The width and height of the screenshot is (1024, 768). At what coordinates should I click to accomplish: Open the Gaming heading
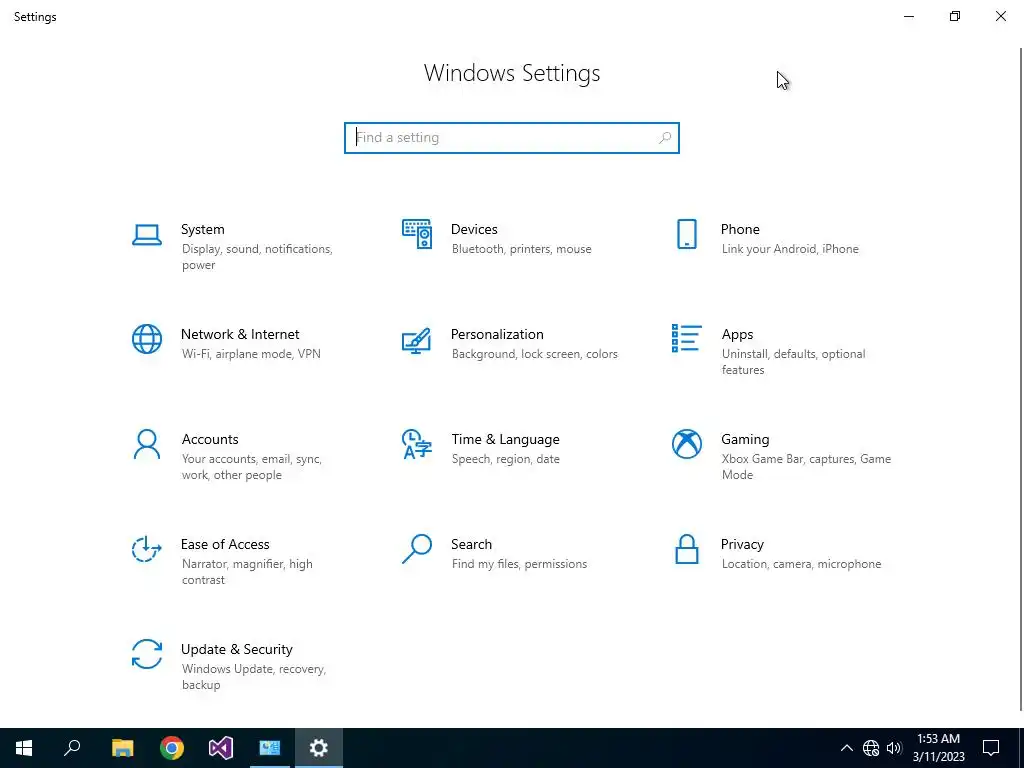pyautogui.click(x=745, y=440)
